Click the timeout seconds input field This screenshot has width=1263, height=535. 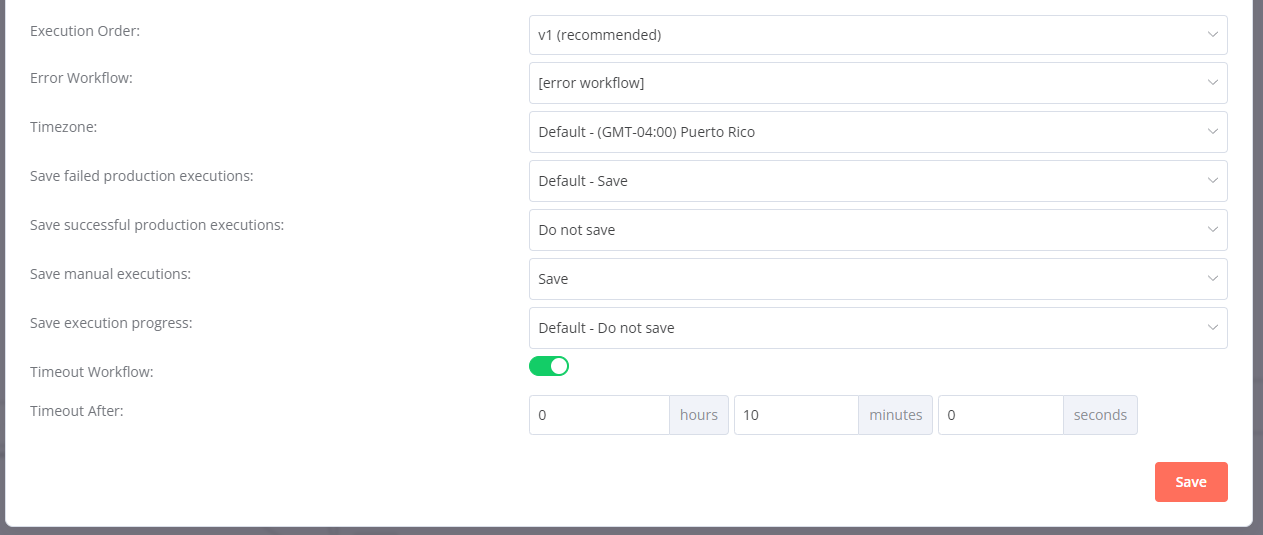[x=1000, y=415]
